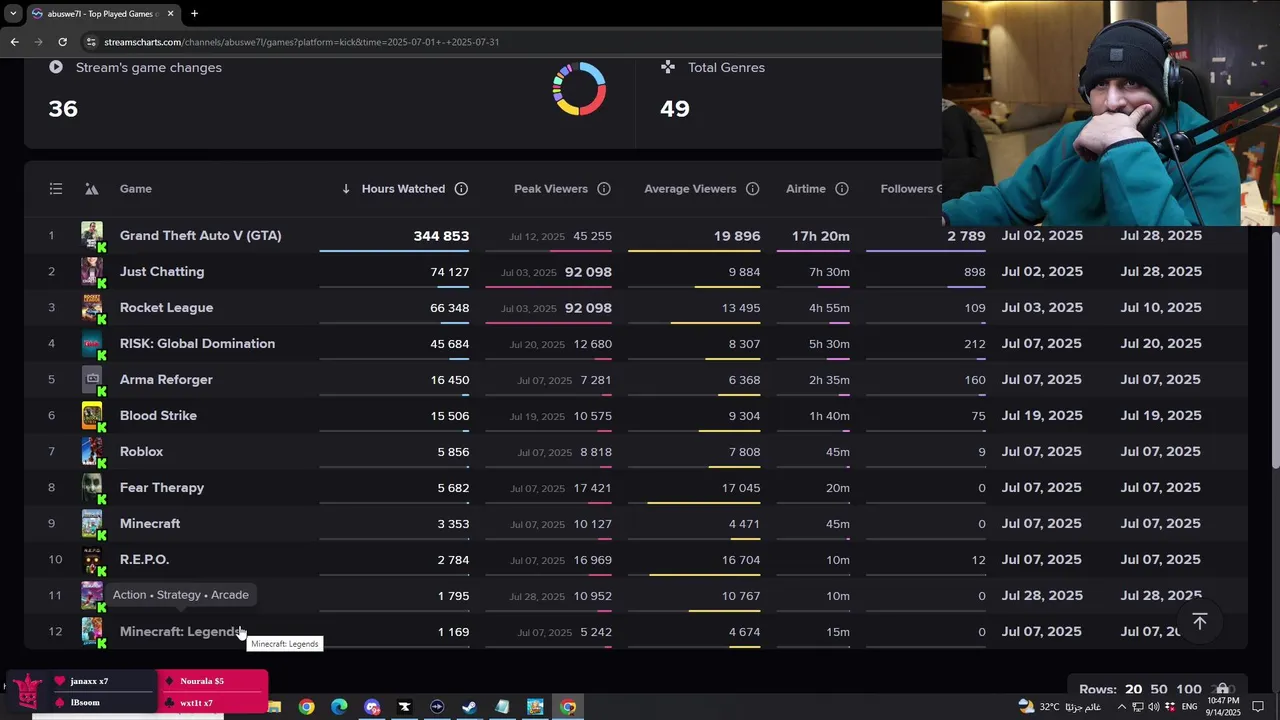
Task: Set rows per page to 100
Action: [1189, 689]
